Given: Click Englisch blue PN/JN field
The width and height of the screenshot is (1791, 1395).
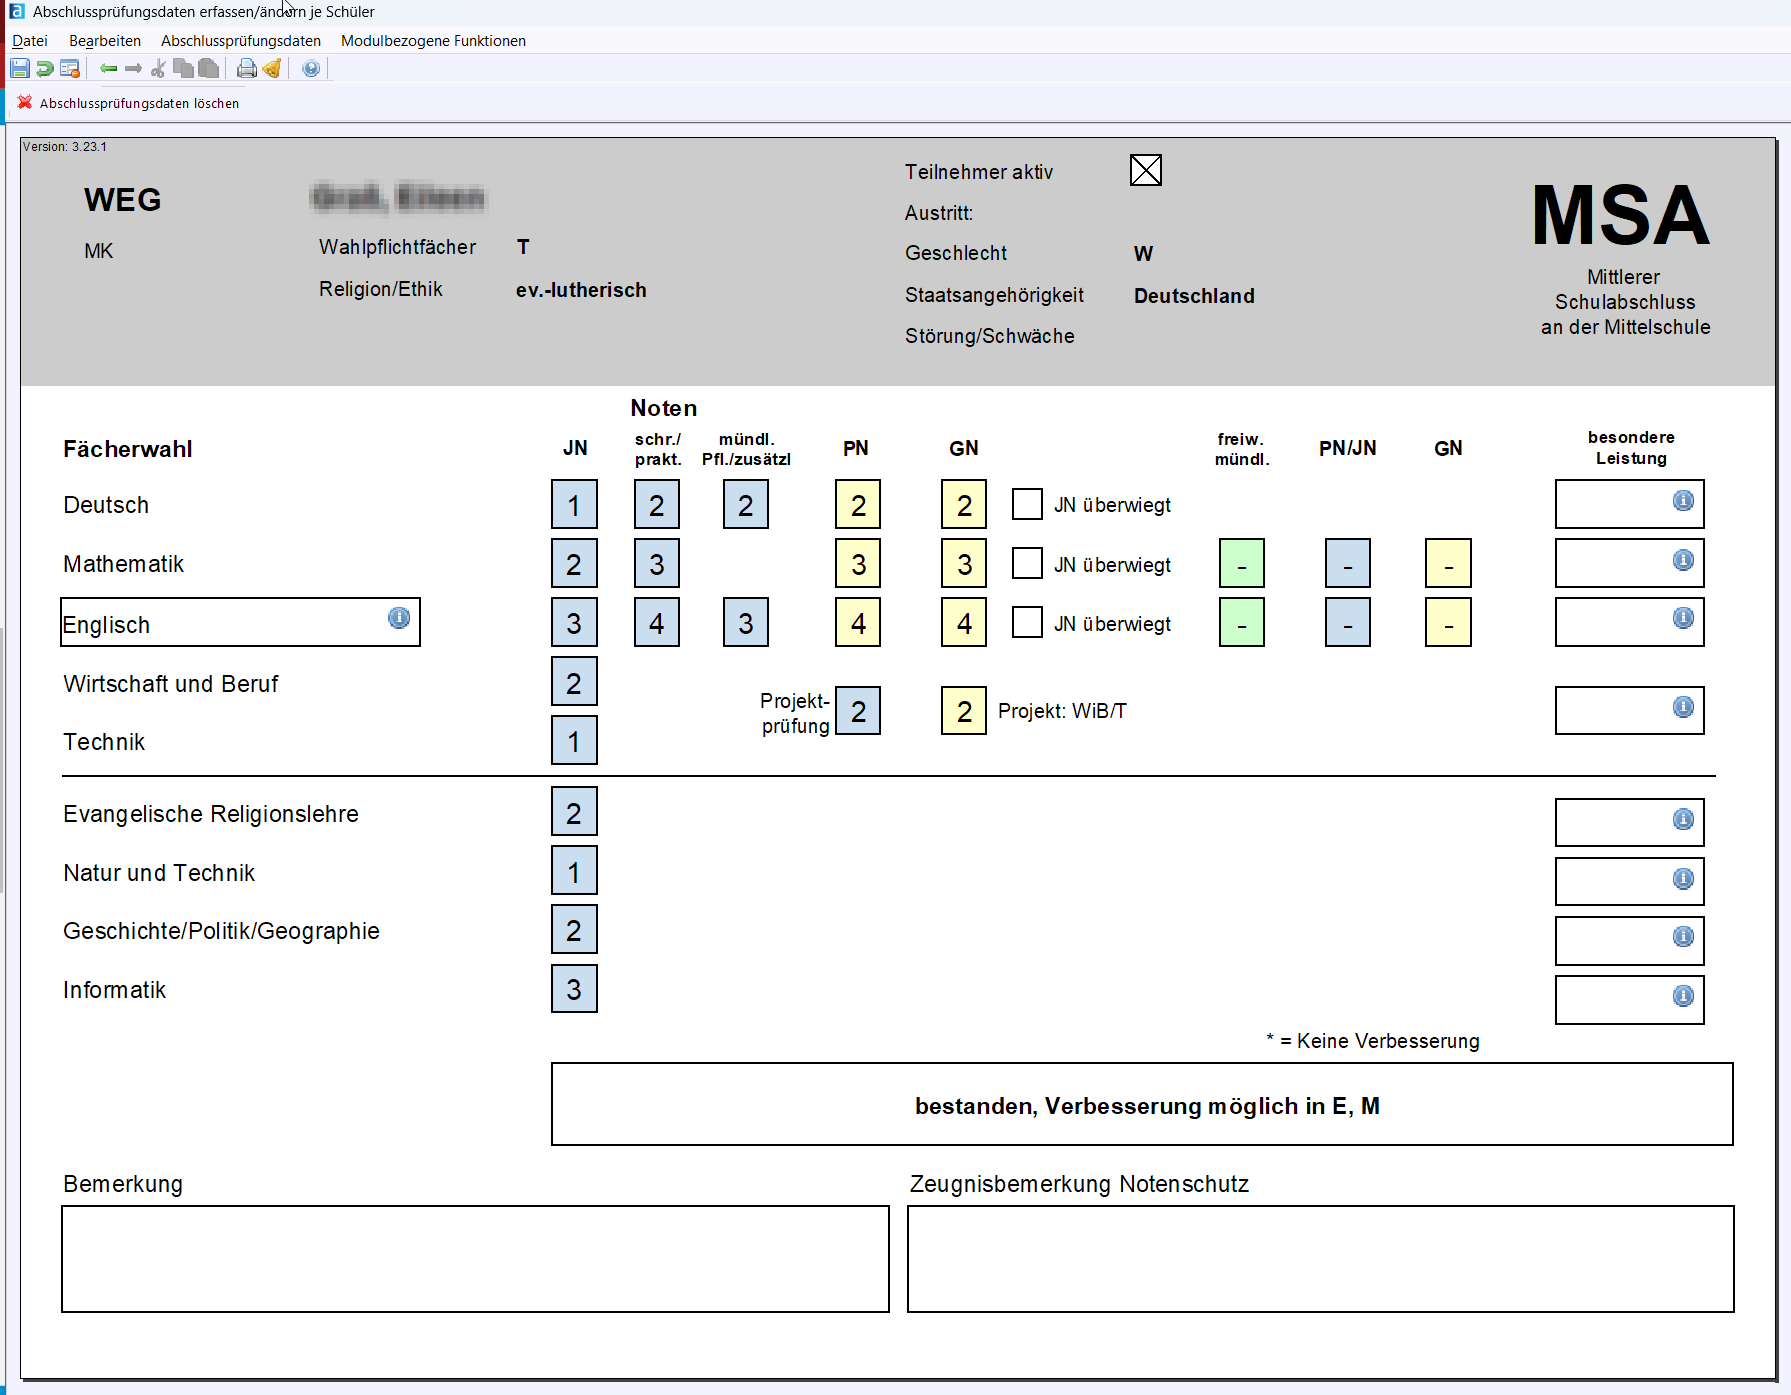Looking at the screenshot, I should 1348,622.
